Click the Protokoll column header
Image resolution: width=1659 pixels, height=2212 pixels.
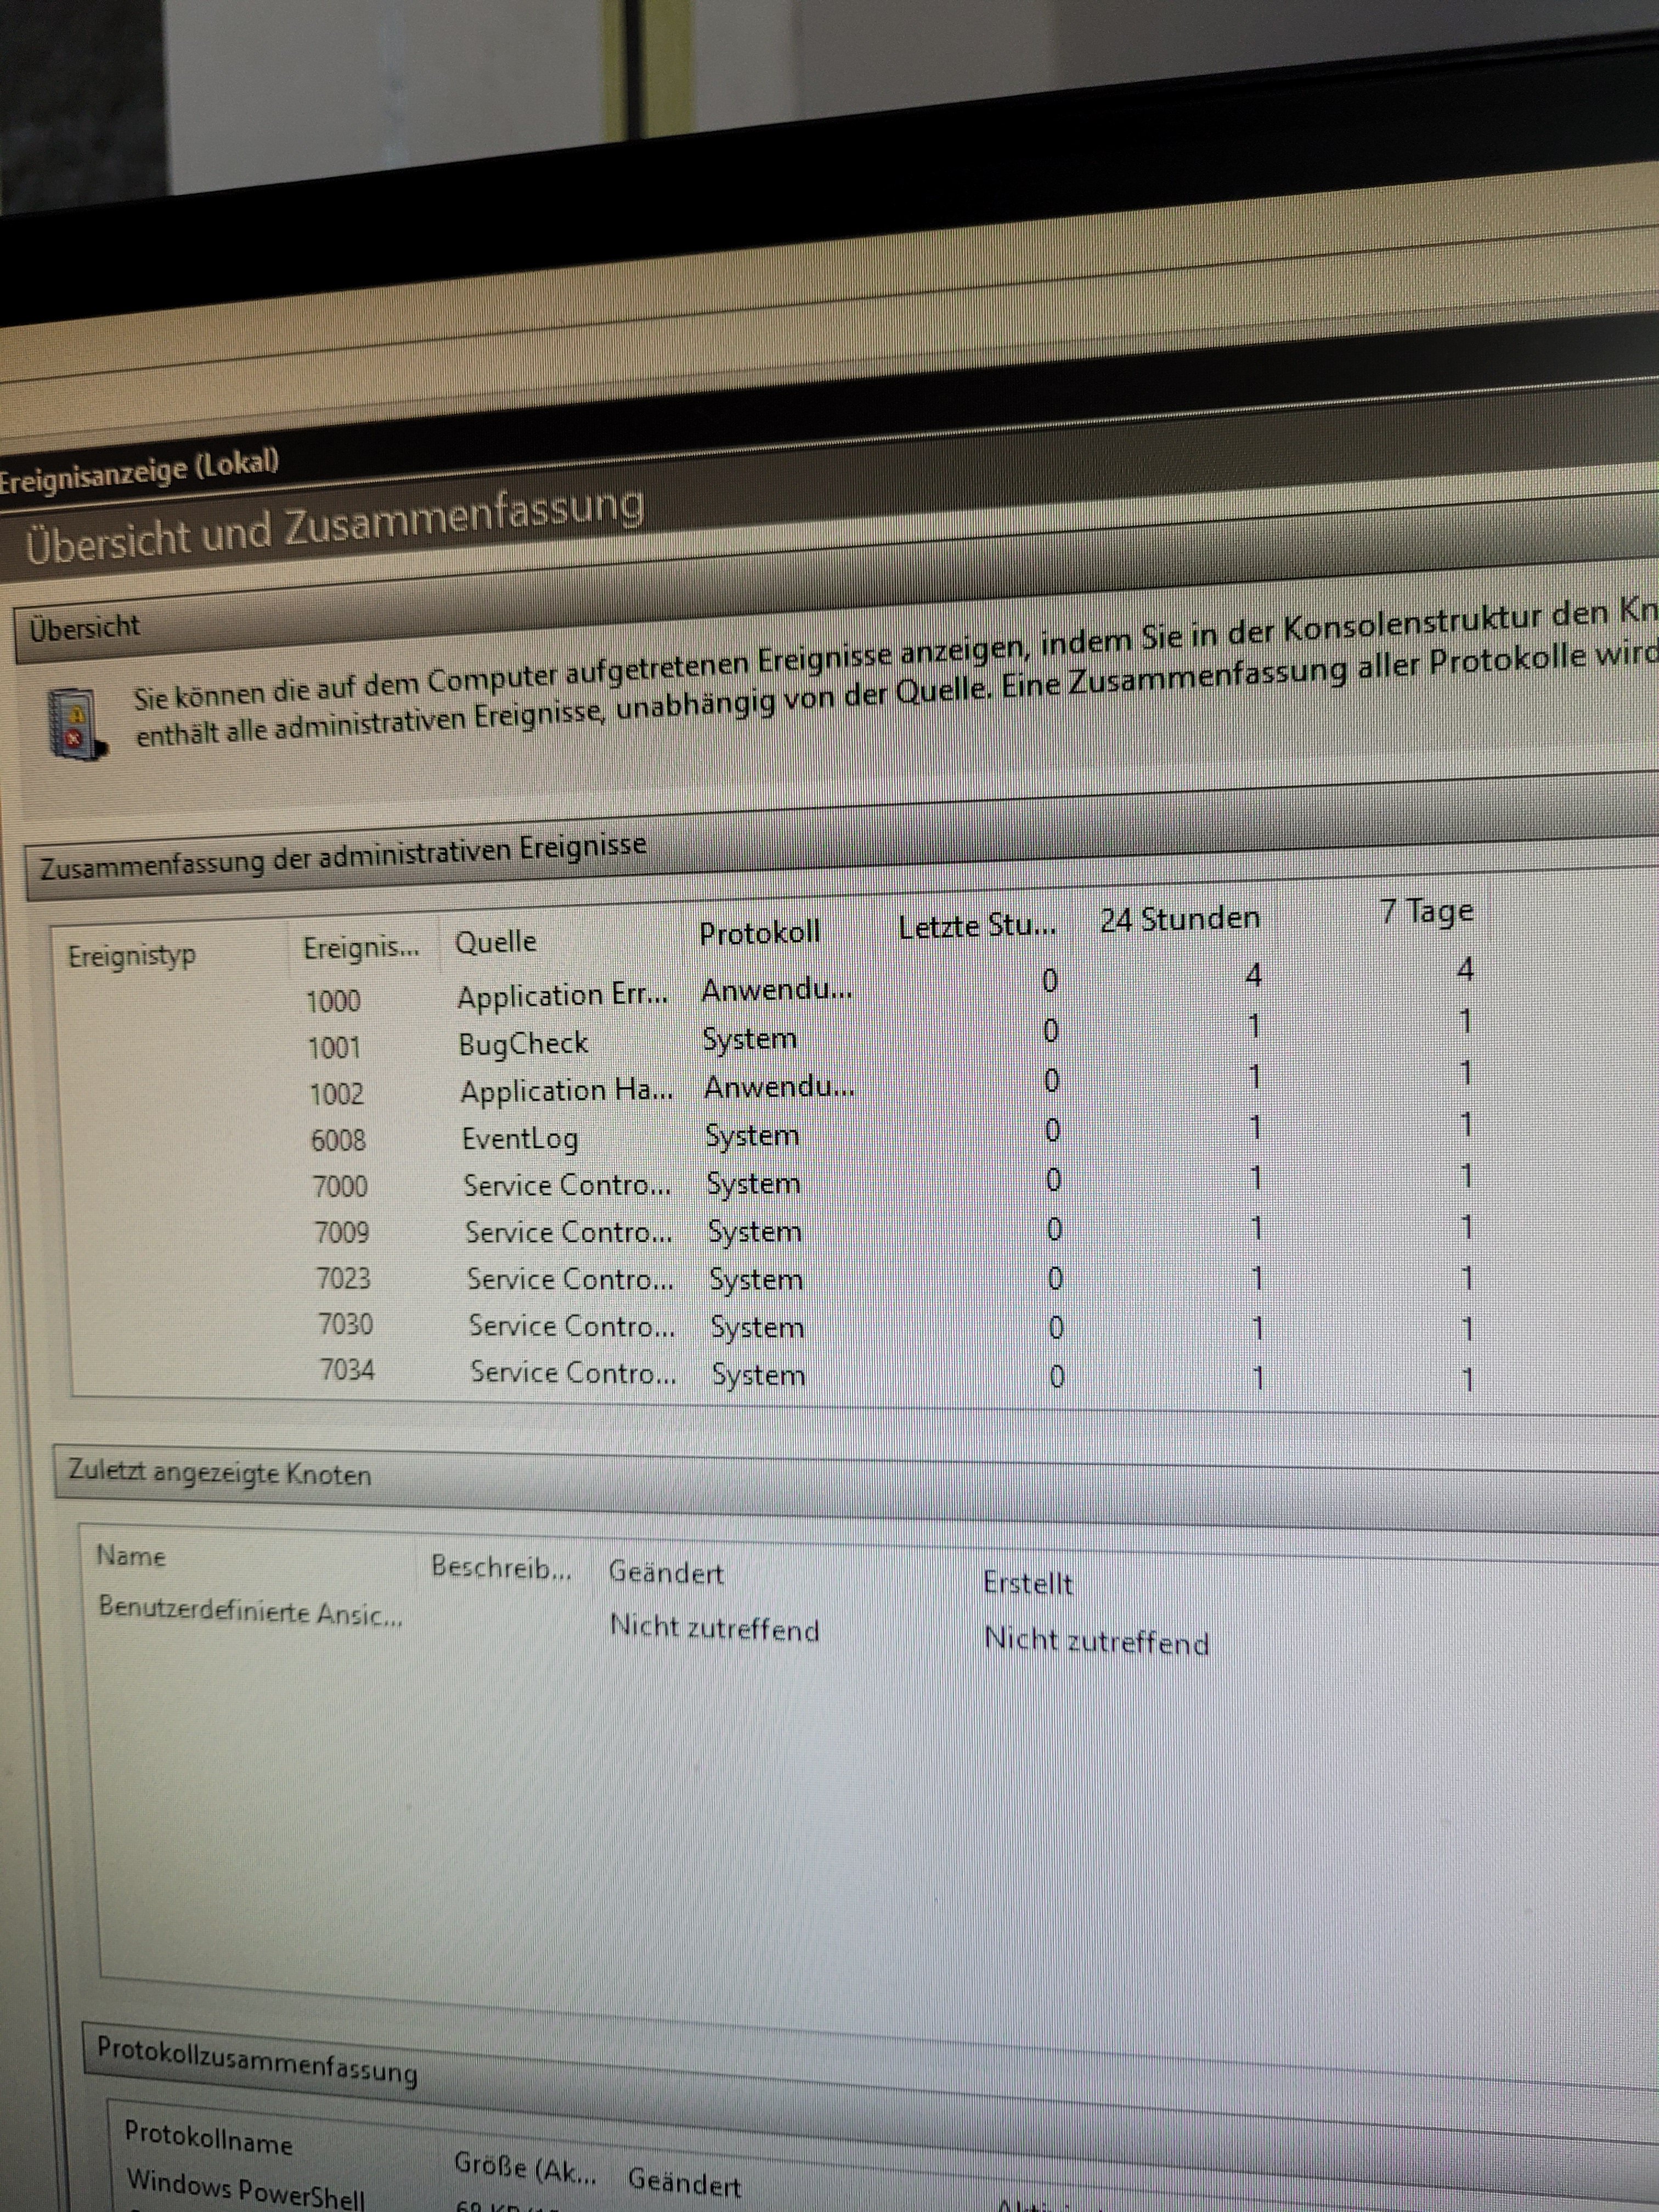point(759,933)
